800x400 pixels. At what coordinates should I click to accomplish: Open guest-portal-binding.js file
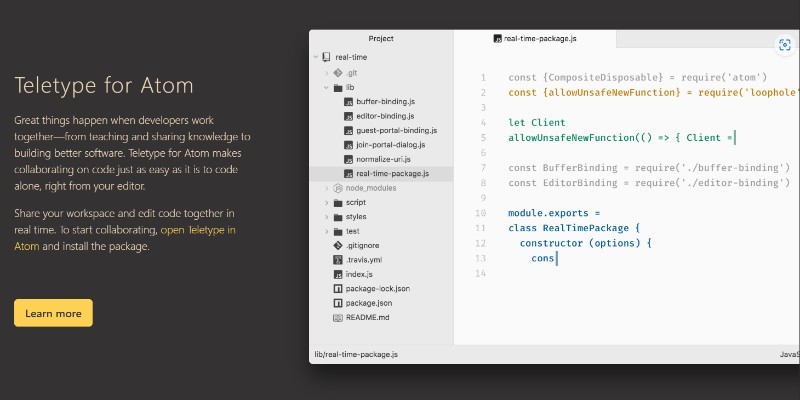pyautogui.click(x=396, y=131)
